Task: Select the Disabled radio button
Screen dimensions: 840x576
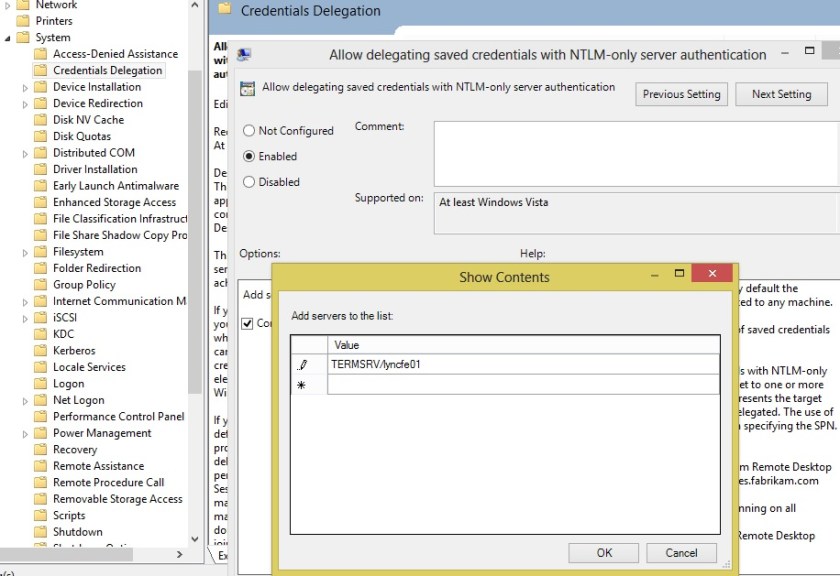Action: [x=248, y=182]
